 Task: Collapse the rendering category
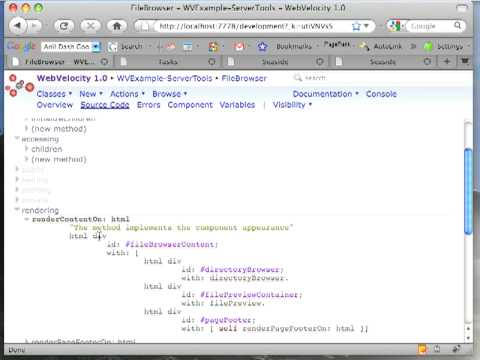[17, 209]
